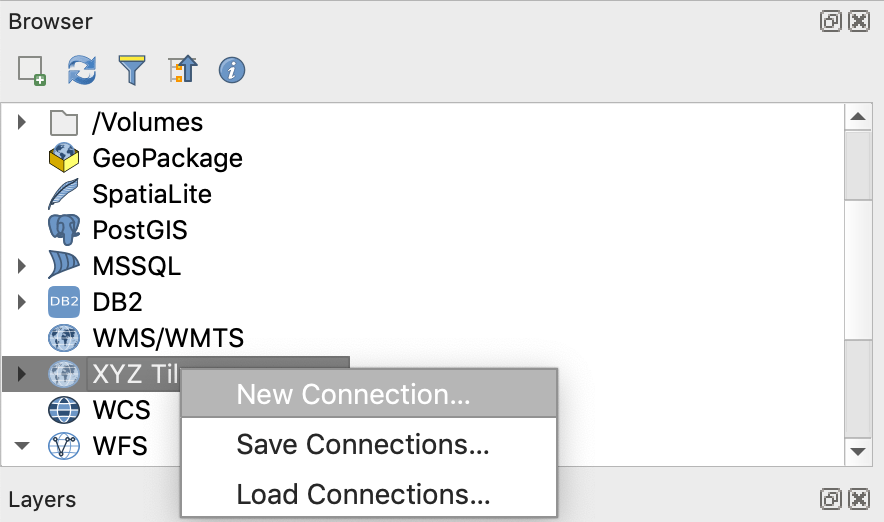The height and width of the screenshot is (522, 884).
Task: Expand the /Volumes folder node
Action: pyautogui.click(x=23, y=122)
